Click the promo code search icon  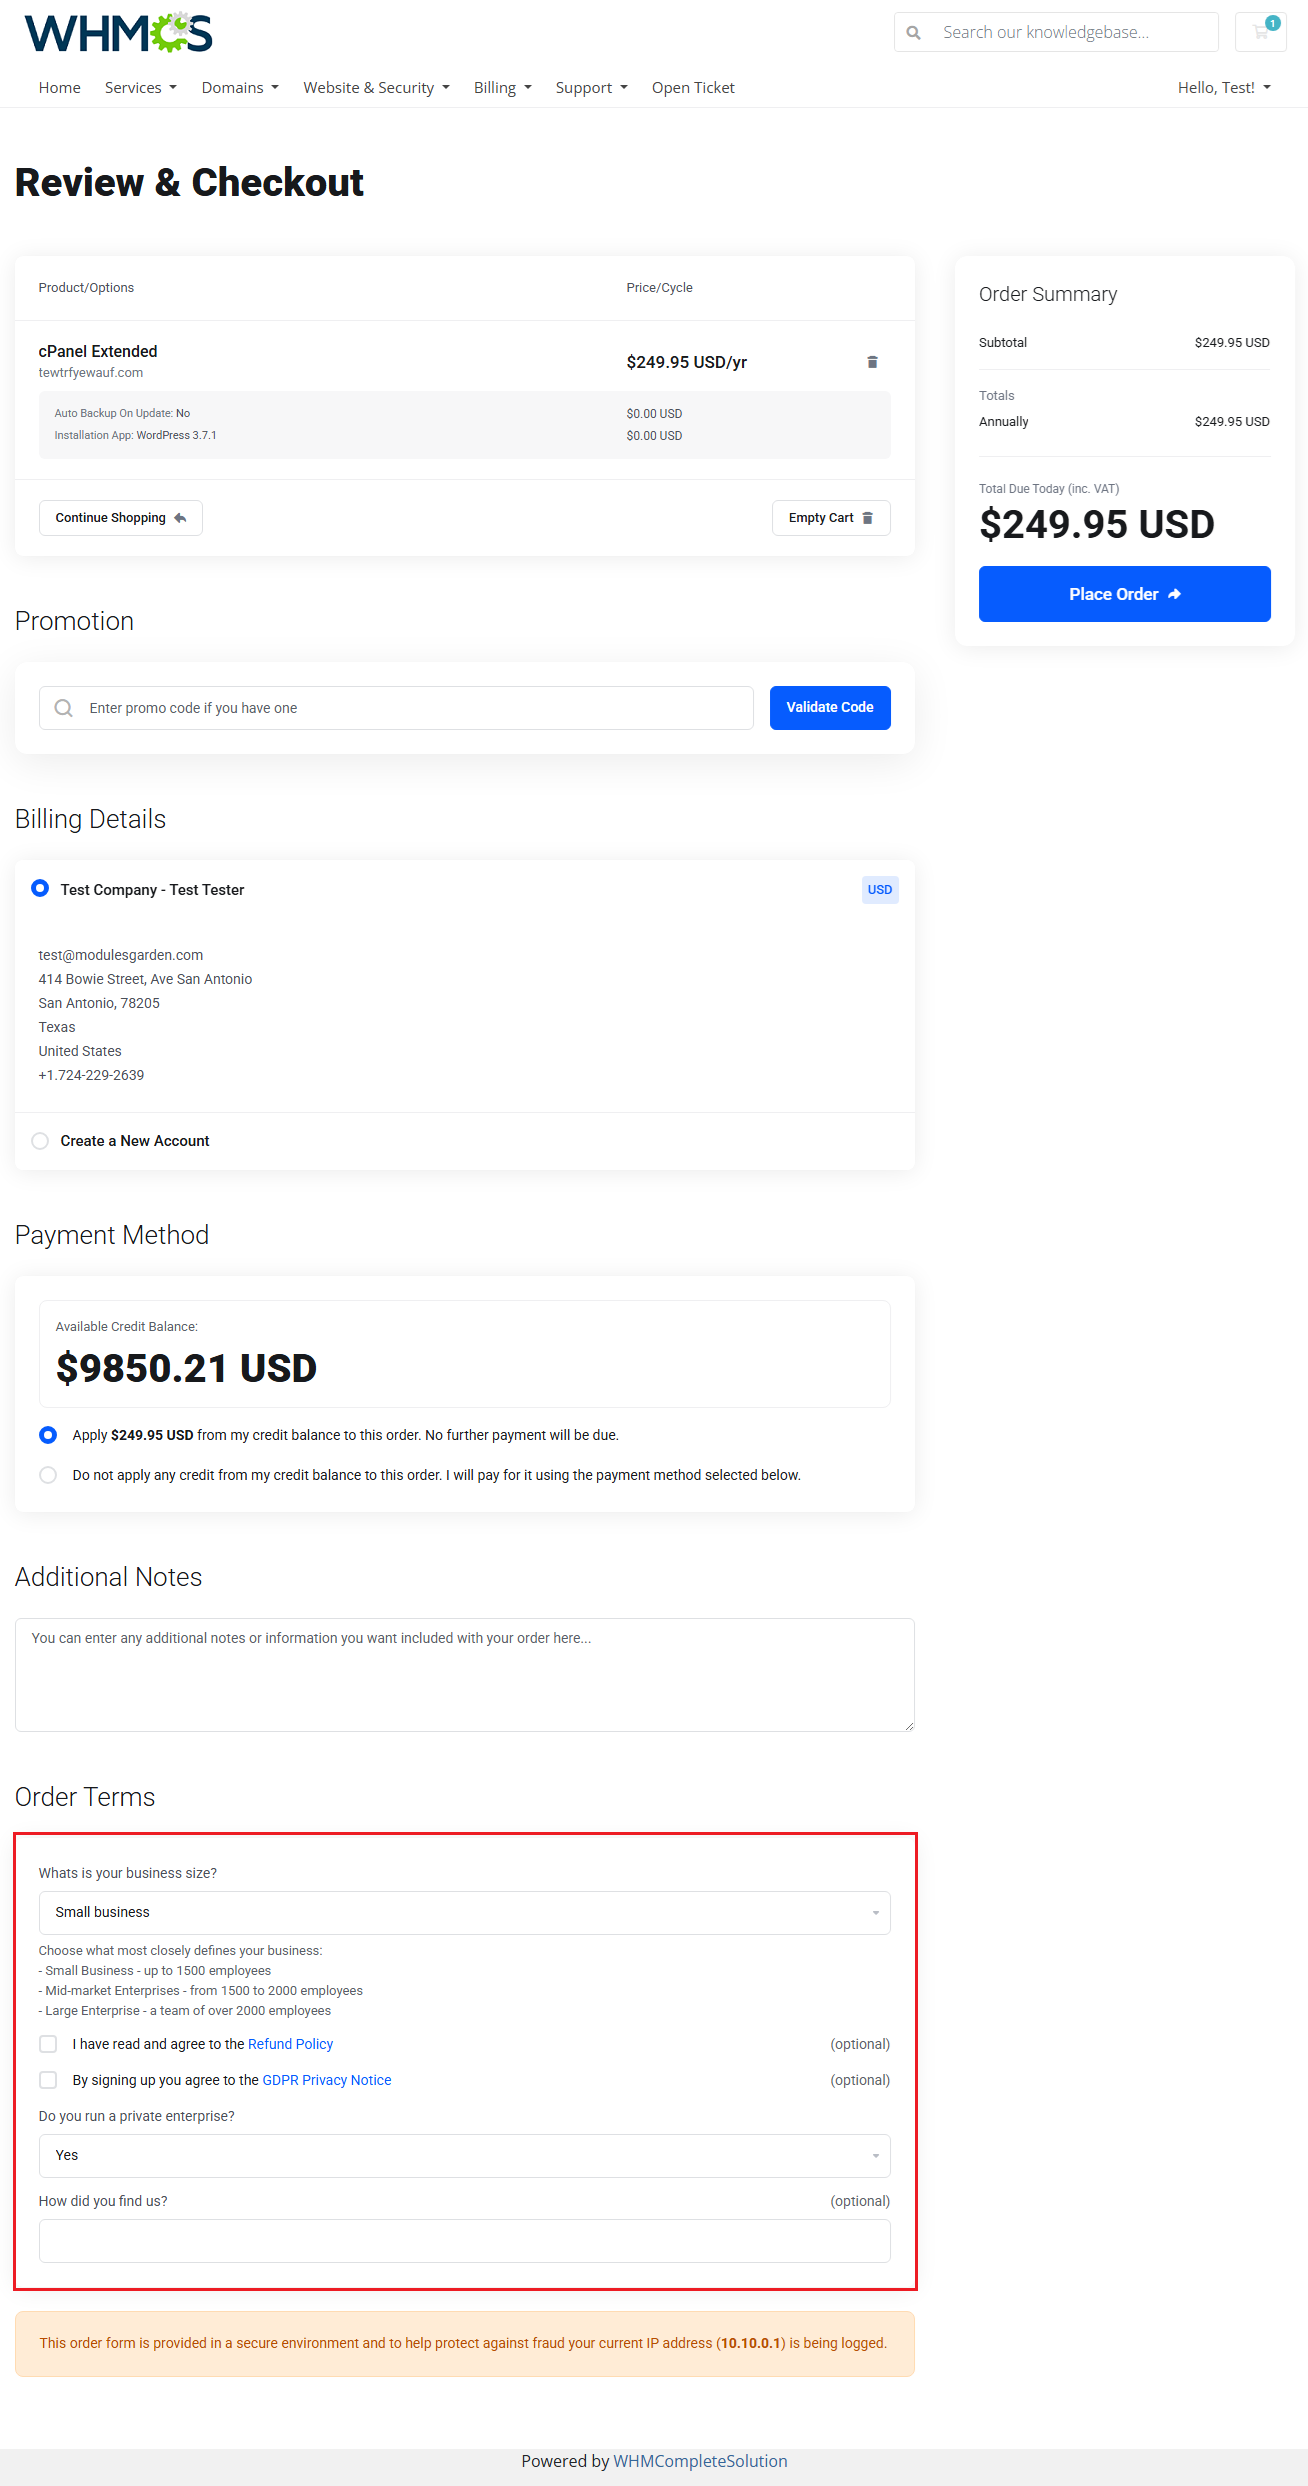point(64,708)
